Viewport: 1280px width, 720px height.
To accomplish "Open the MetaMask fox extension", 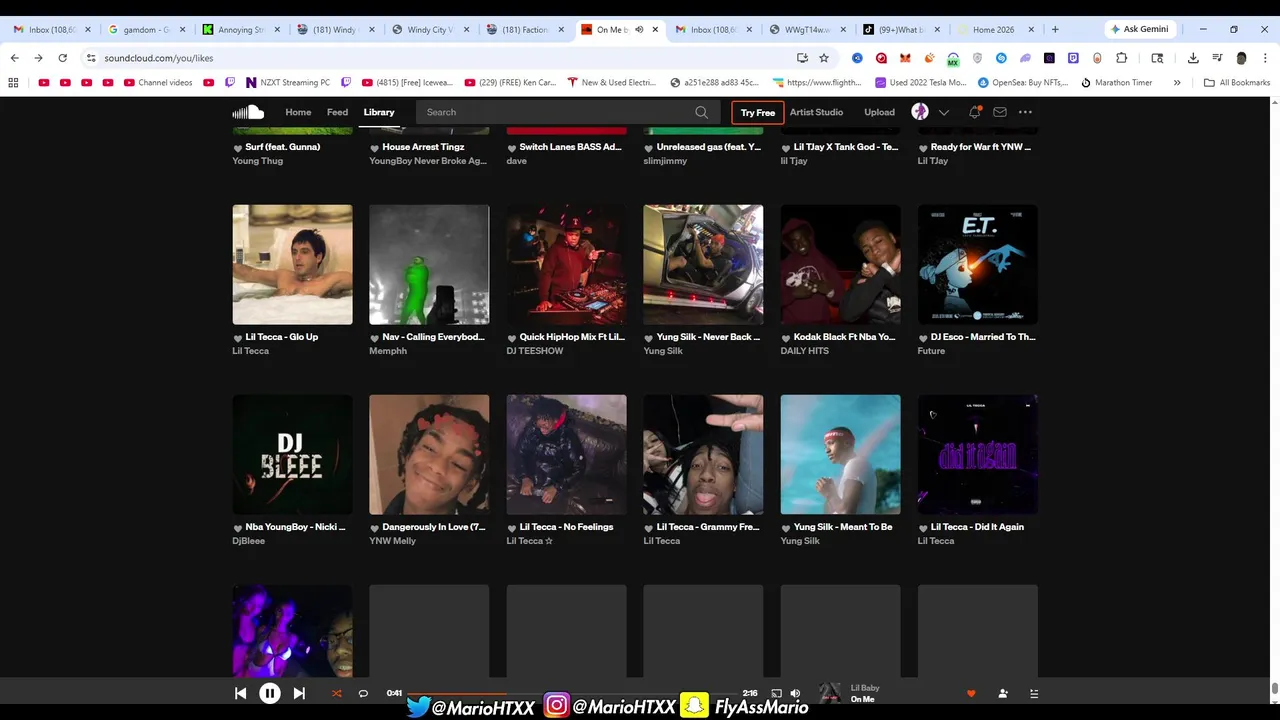I will tap(905, 58).
